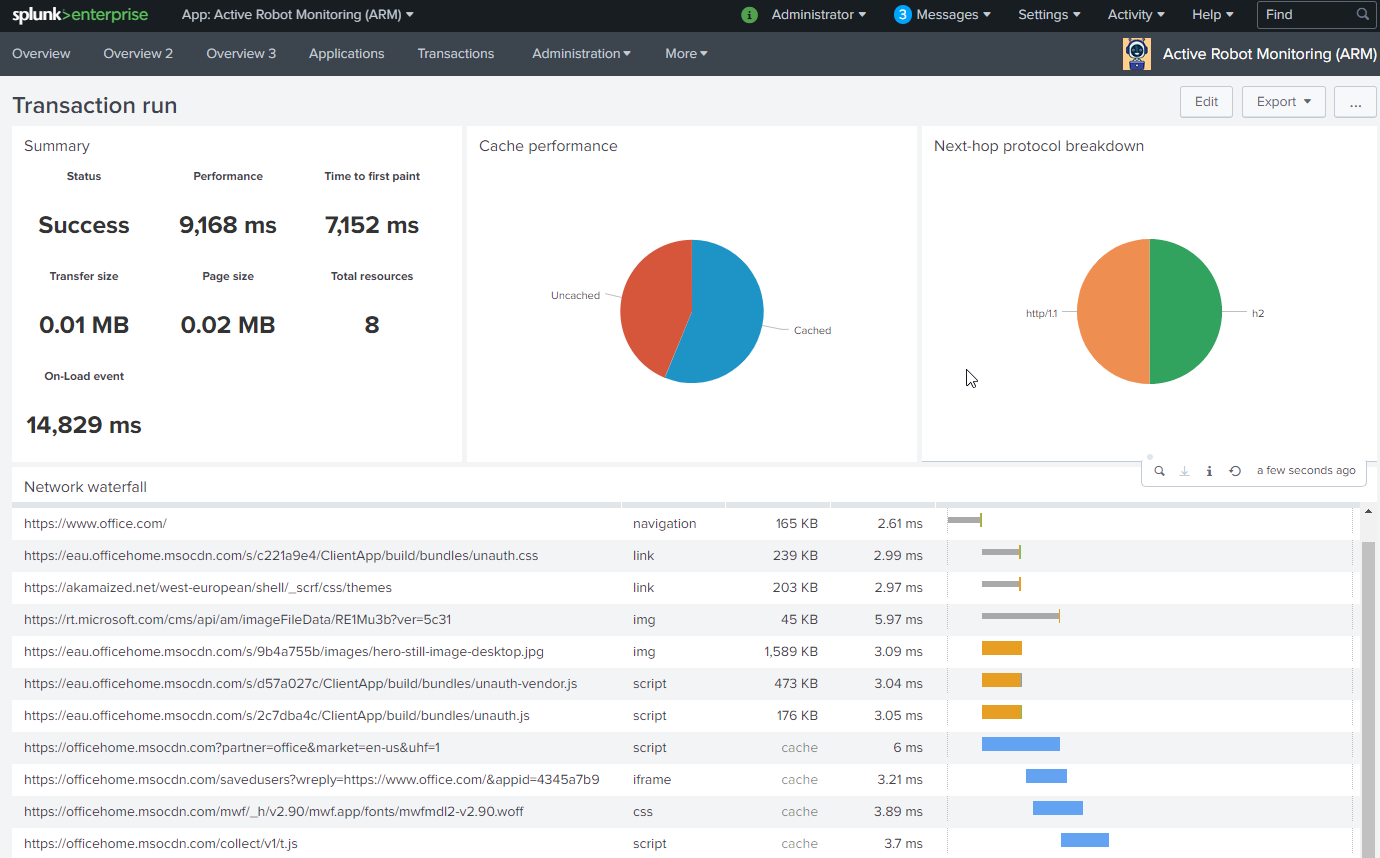Open panel search magnifier icon
This screenshot has width=1380, height=858.
click(1159, 471)
